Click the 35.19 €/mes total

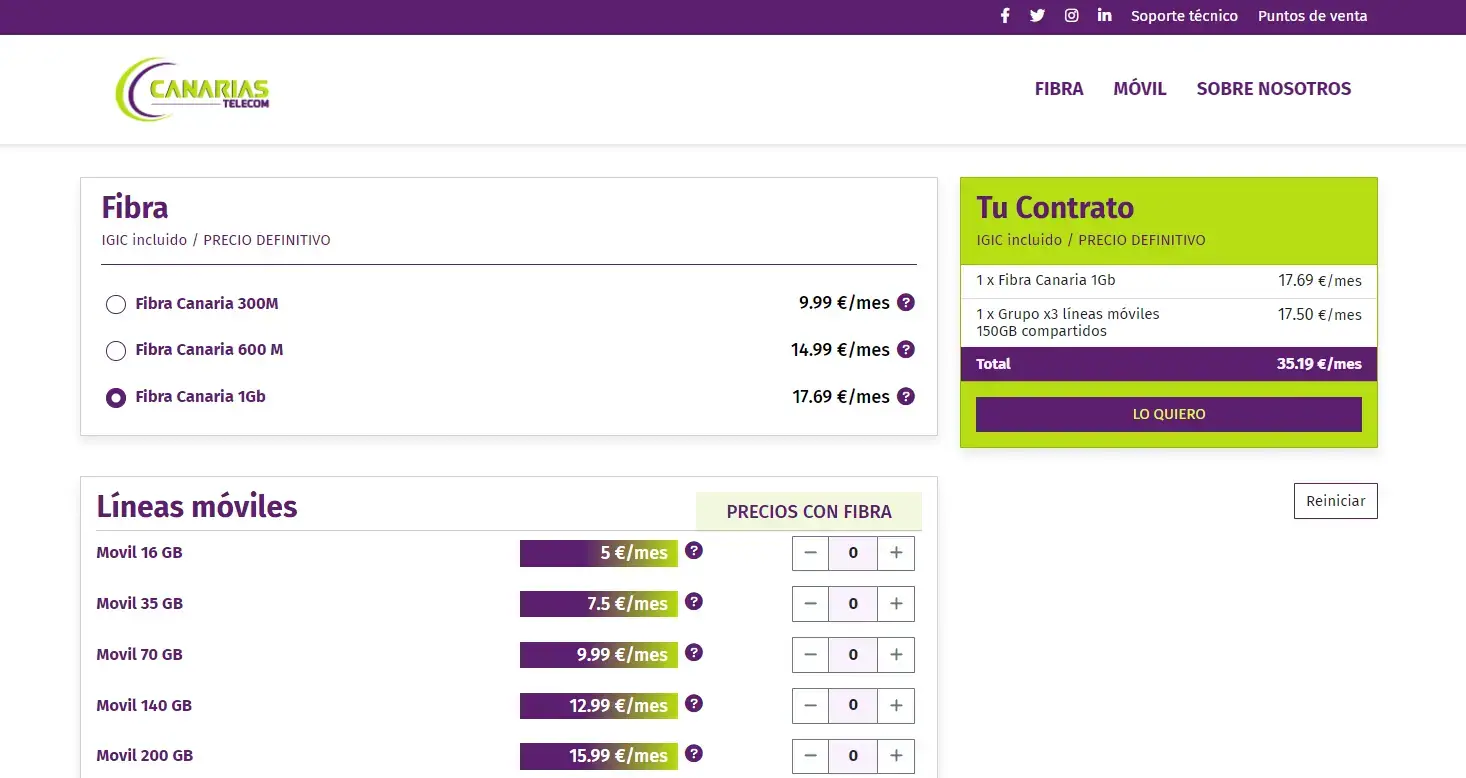click(x=1319, y=364)
